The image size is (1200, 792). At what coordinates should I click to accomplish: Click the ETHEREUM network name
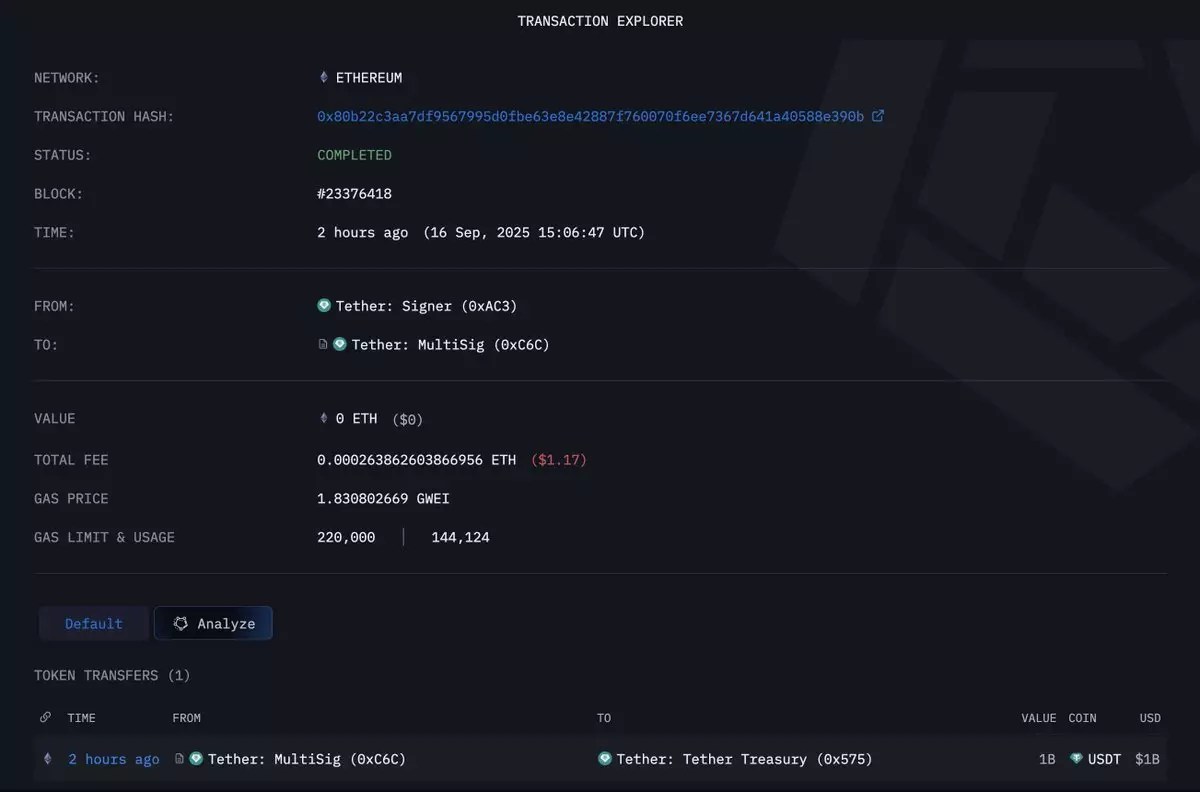click(369, 77)
